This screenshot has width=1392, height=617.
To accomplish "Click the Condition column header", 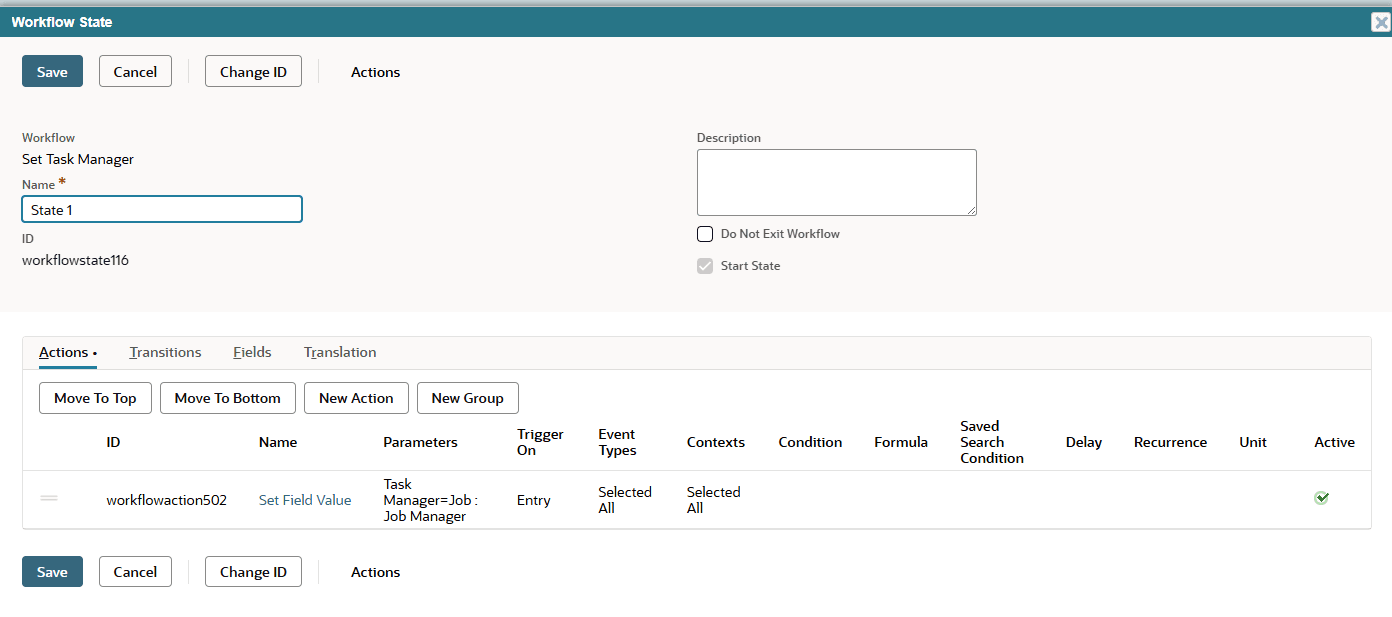I will 810,442.
